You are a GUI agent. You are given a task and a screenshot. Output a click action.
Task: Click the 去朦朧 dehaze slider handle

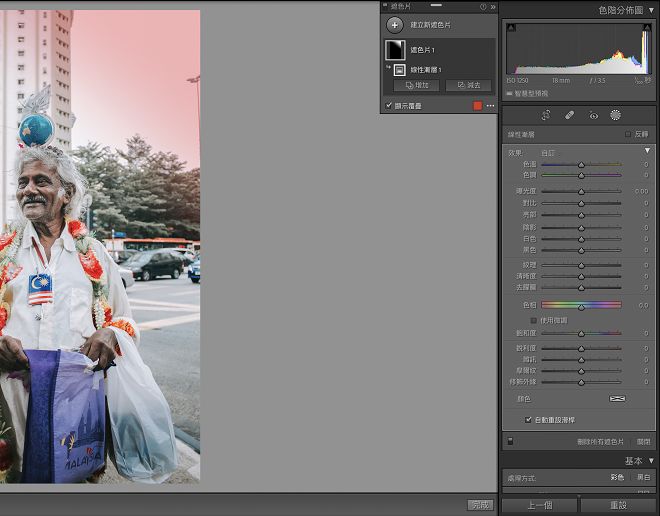(x=581, y=288)
